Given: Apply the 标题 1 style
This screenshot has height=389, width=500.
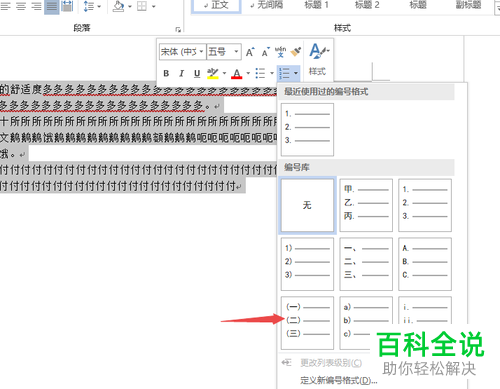Looking at the screenshot, I should tap(317, 5).
